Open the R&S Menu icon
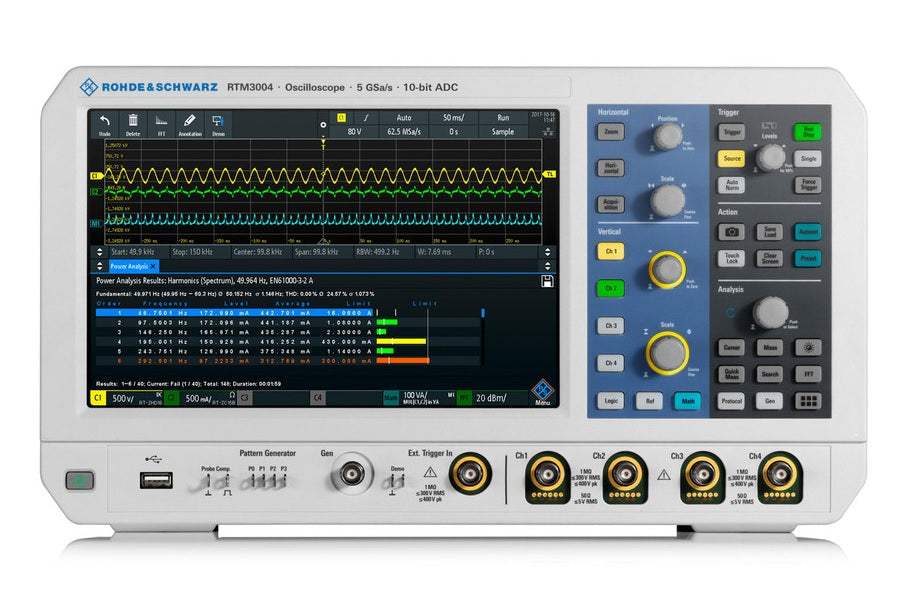 point(543,391)
